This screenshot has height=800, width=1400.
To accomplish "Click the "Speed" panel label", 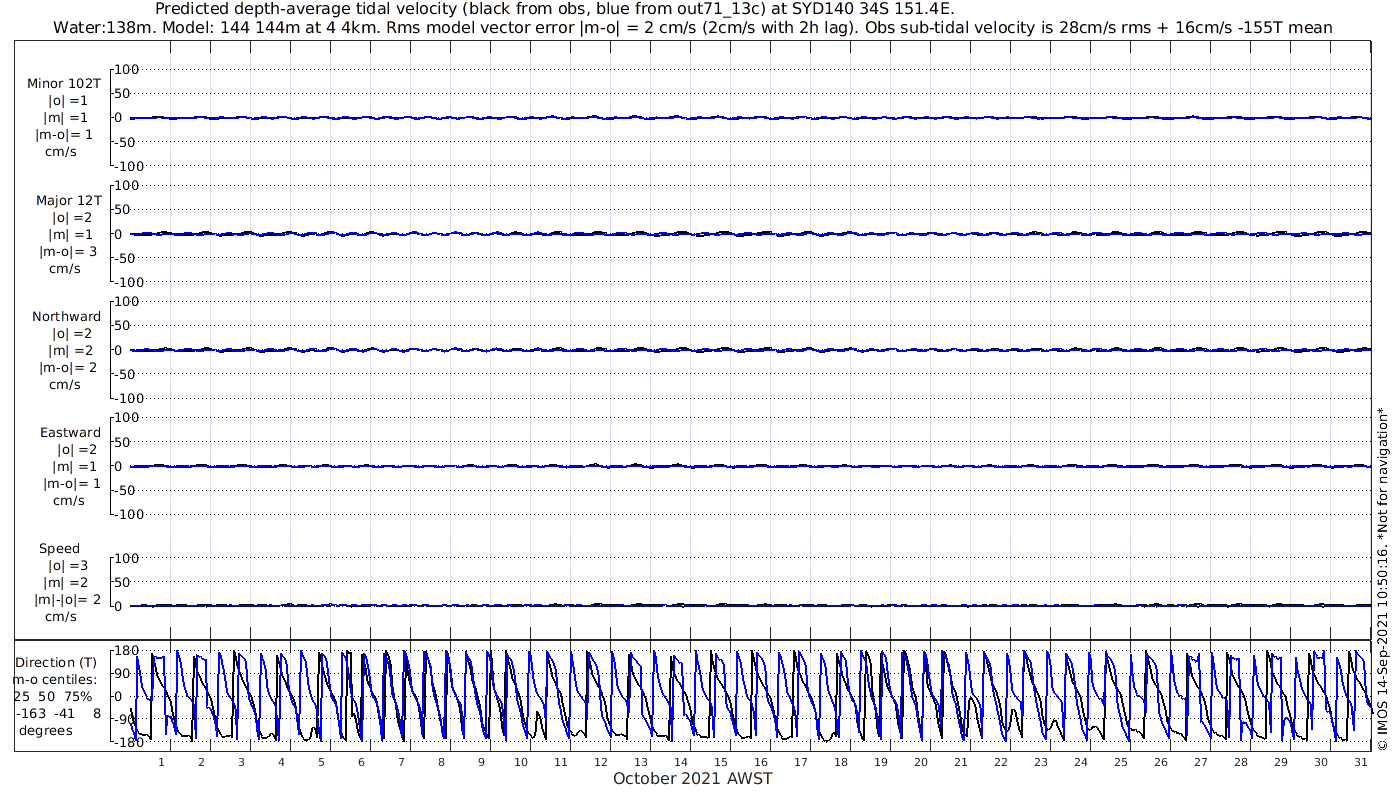I will 59,549.
